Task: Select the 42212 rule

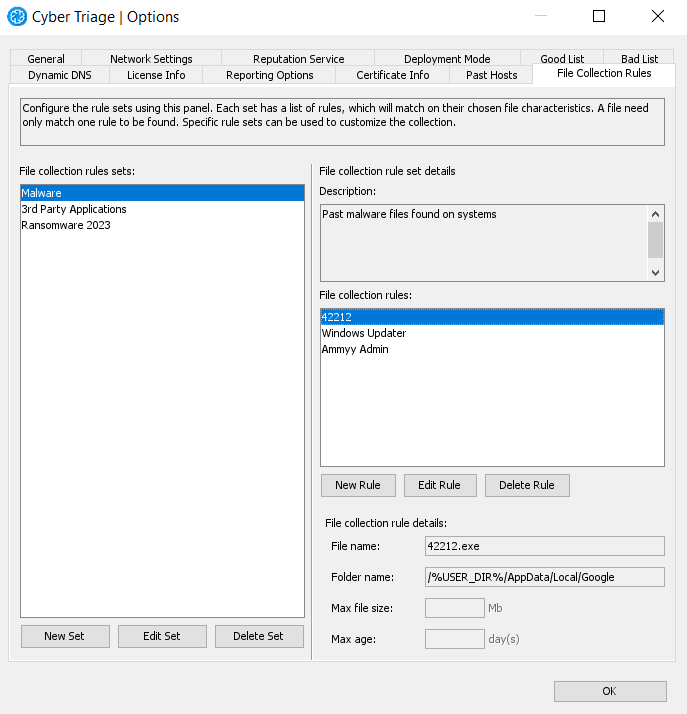Action: pos(492,317)
